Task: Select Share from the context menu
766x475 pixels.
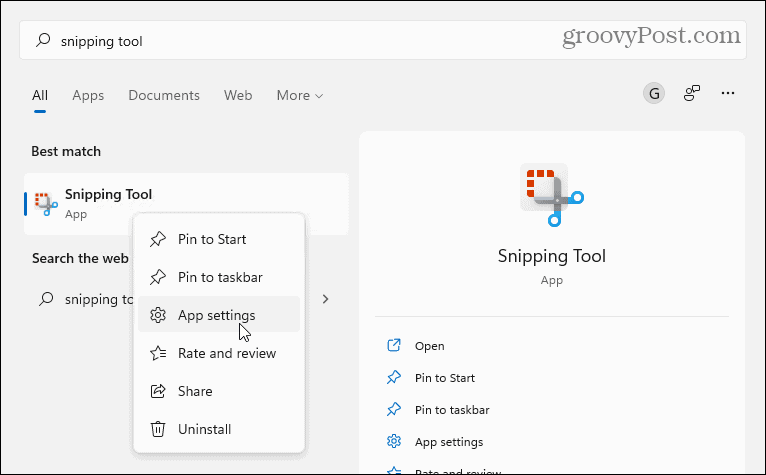Action: click(195, 391)
